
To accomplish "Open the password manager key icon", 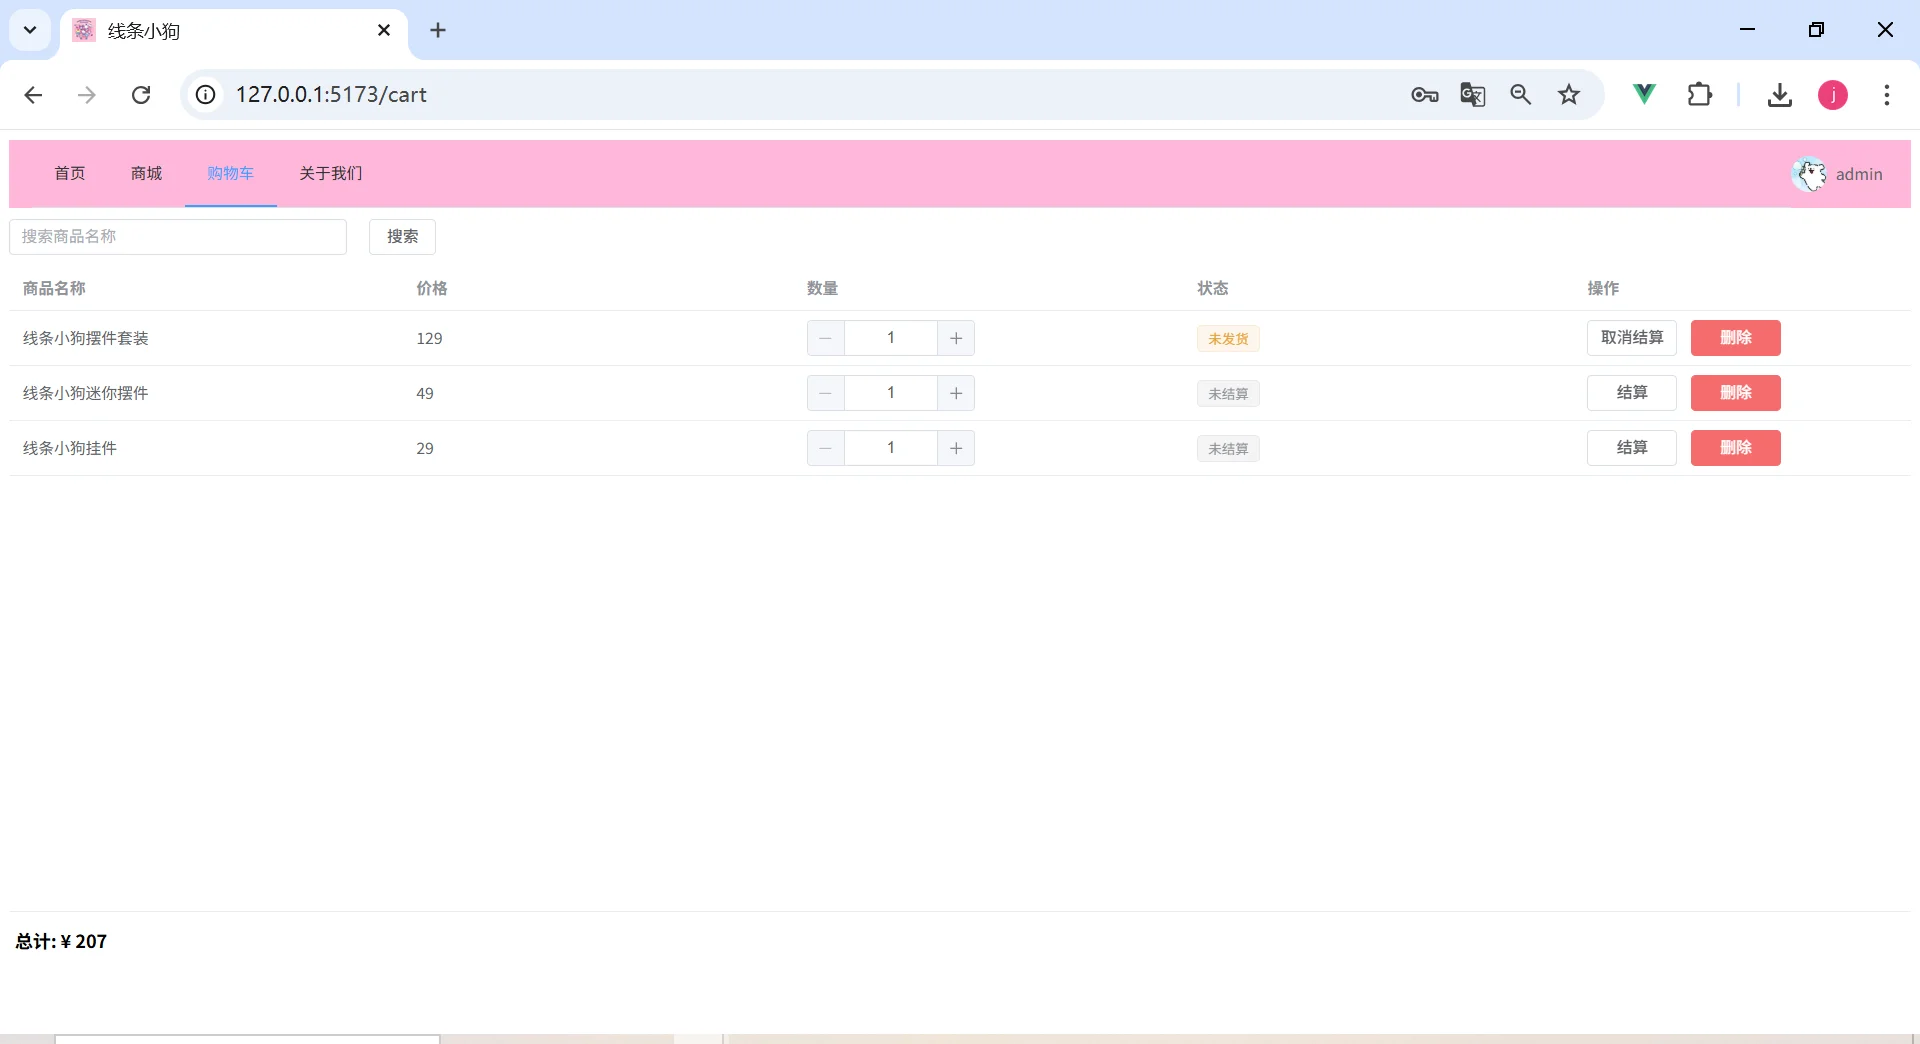I will click(1425, 95).
